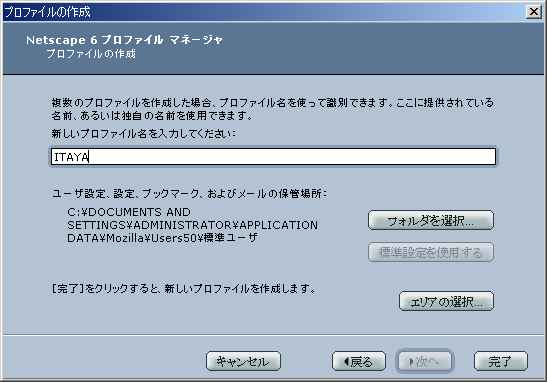Screen dimensions: 547x382
Task: Click the [完了]をクリックすると instruction text
Action: pos(184,289)
